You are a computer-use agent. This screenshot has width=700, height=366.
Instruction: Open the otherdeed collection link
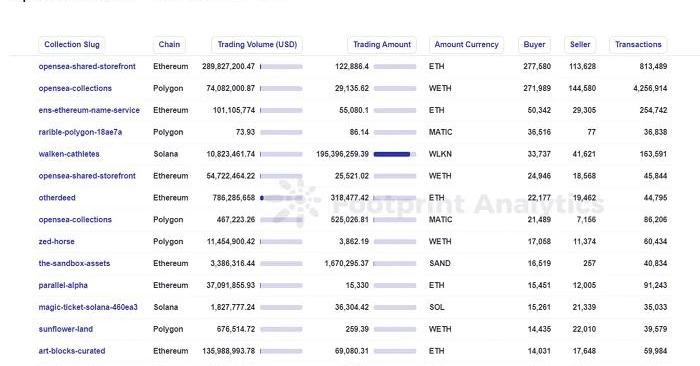(x=57, y=198)
